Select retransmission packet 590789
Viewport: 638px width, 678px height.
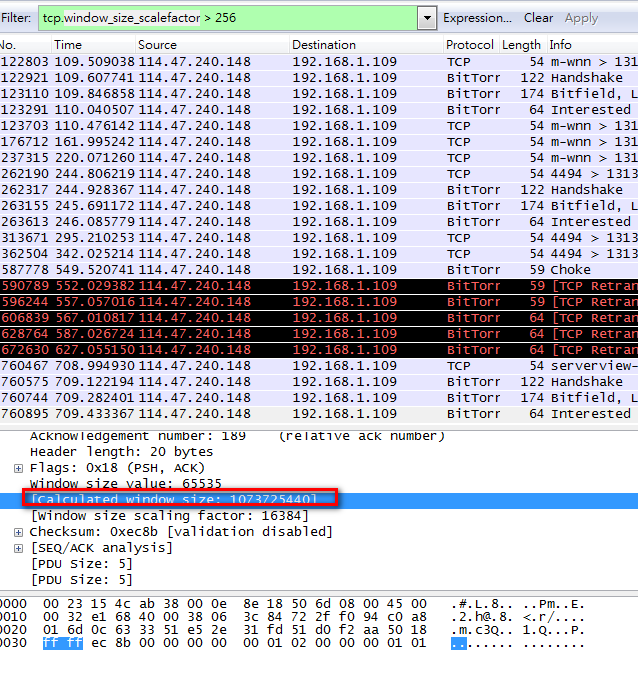tap(319, 286)
